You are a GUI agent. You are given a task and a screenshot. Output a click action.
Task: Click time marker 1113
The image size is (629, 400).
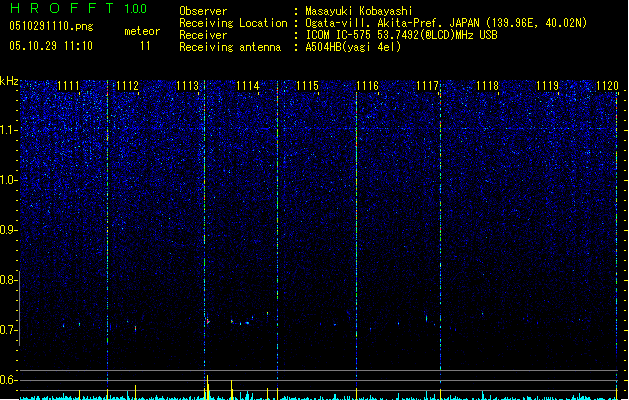[x=187, y=85]
